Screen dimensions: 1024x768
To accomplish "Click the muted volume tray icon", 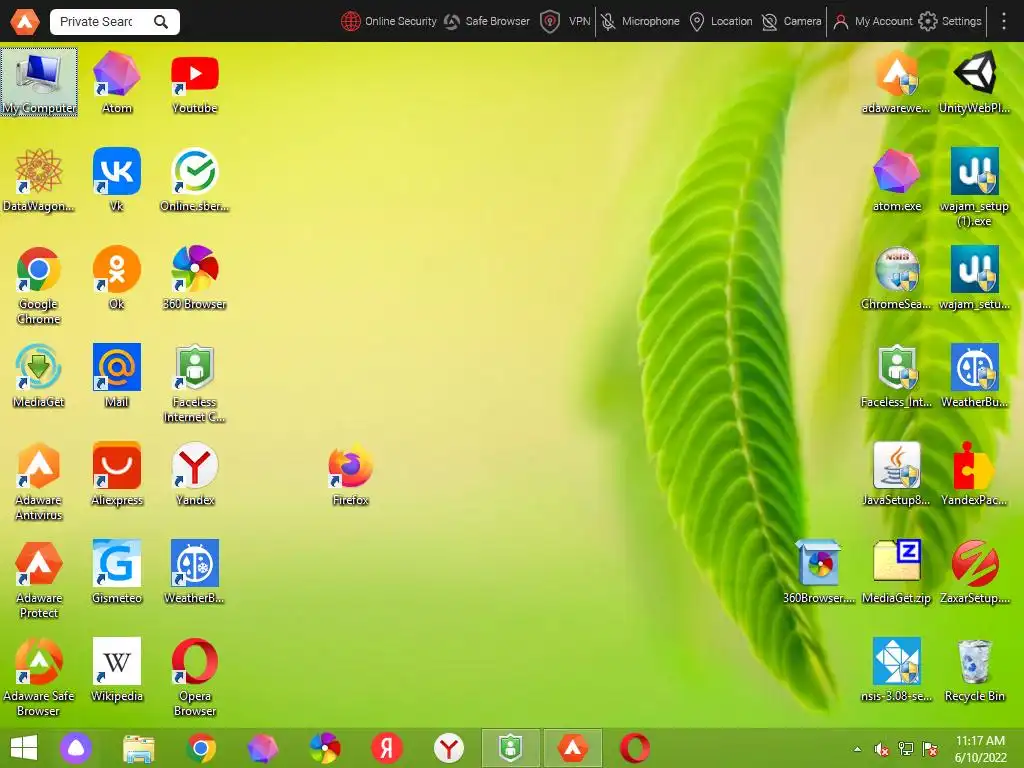I will point(882,749).
